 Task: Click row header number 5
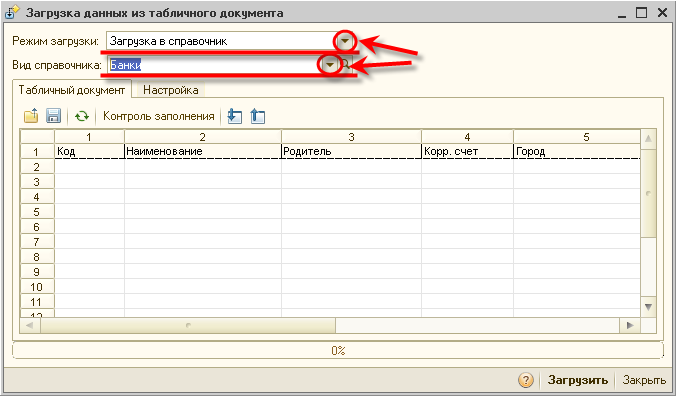37,212
